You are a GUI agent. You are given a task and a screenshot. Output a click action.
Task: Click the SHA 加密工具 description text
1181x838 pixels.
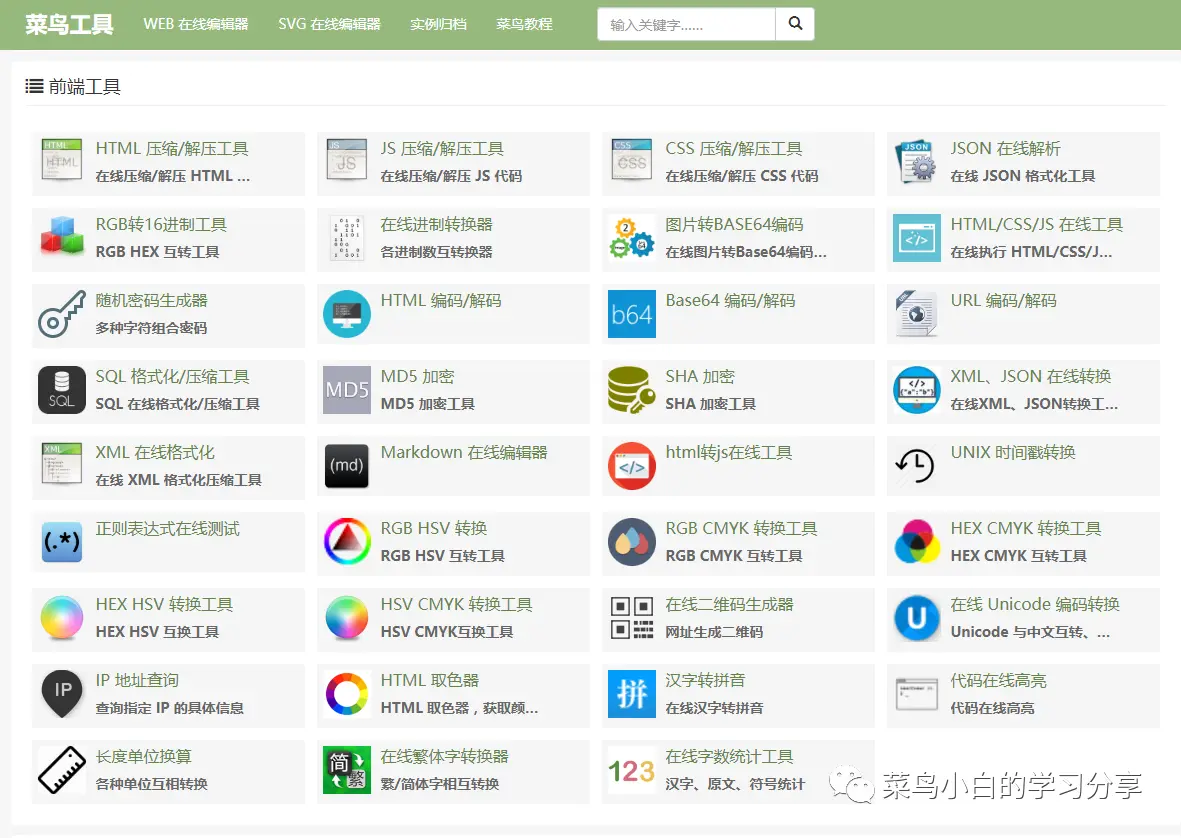tap(710, 404)
